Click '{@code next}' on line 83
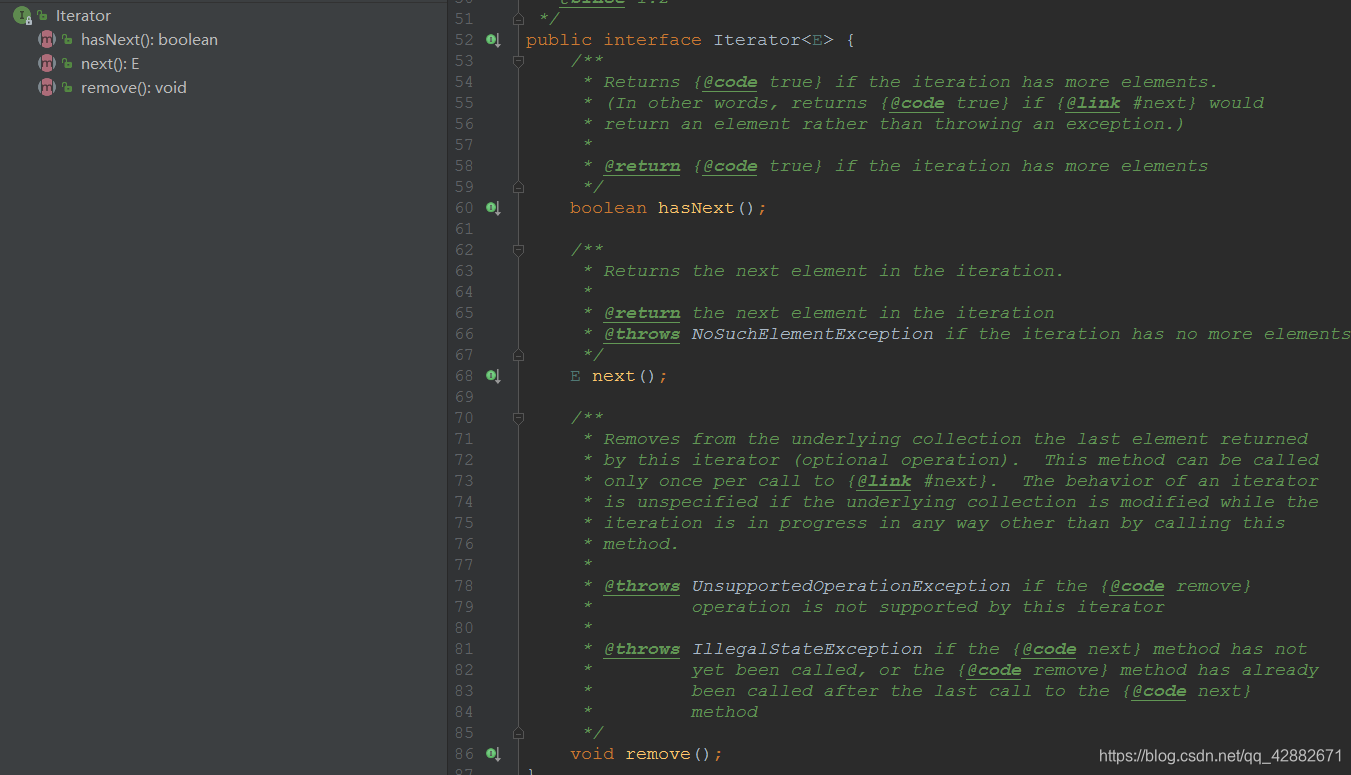 click(1186, 691)
